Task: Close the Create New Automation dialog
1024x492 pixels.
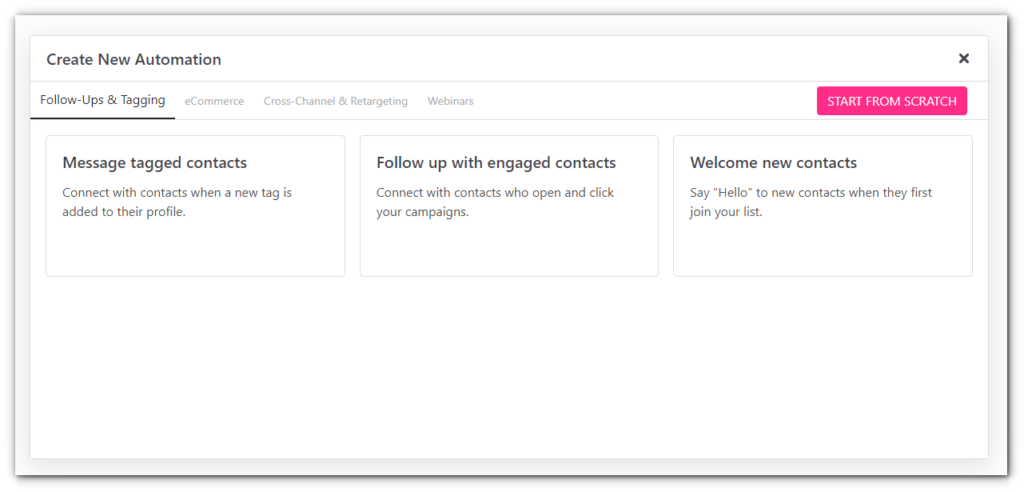Action: coord(963,59)
